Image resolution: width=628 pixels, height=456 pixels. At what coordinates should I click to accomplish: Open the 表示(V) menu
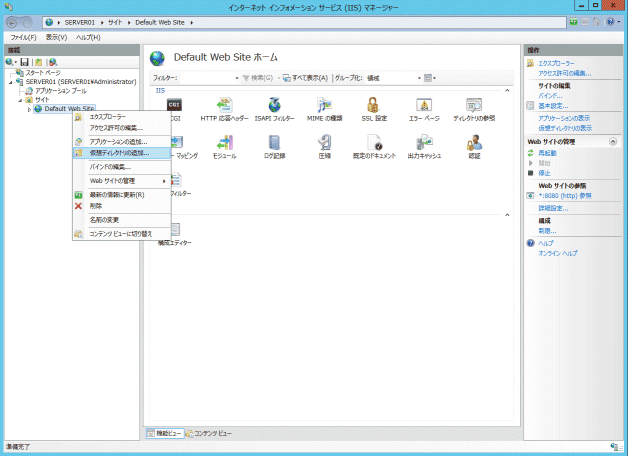click(x=56, y=37)
